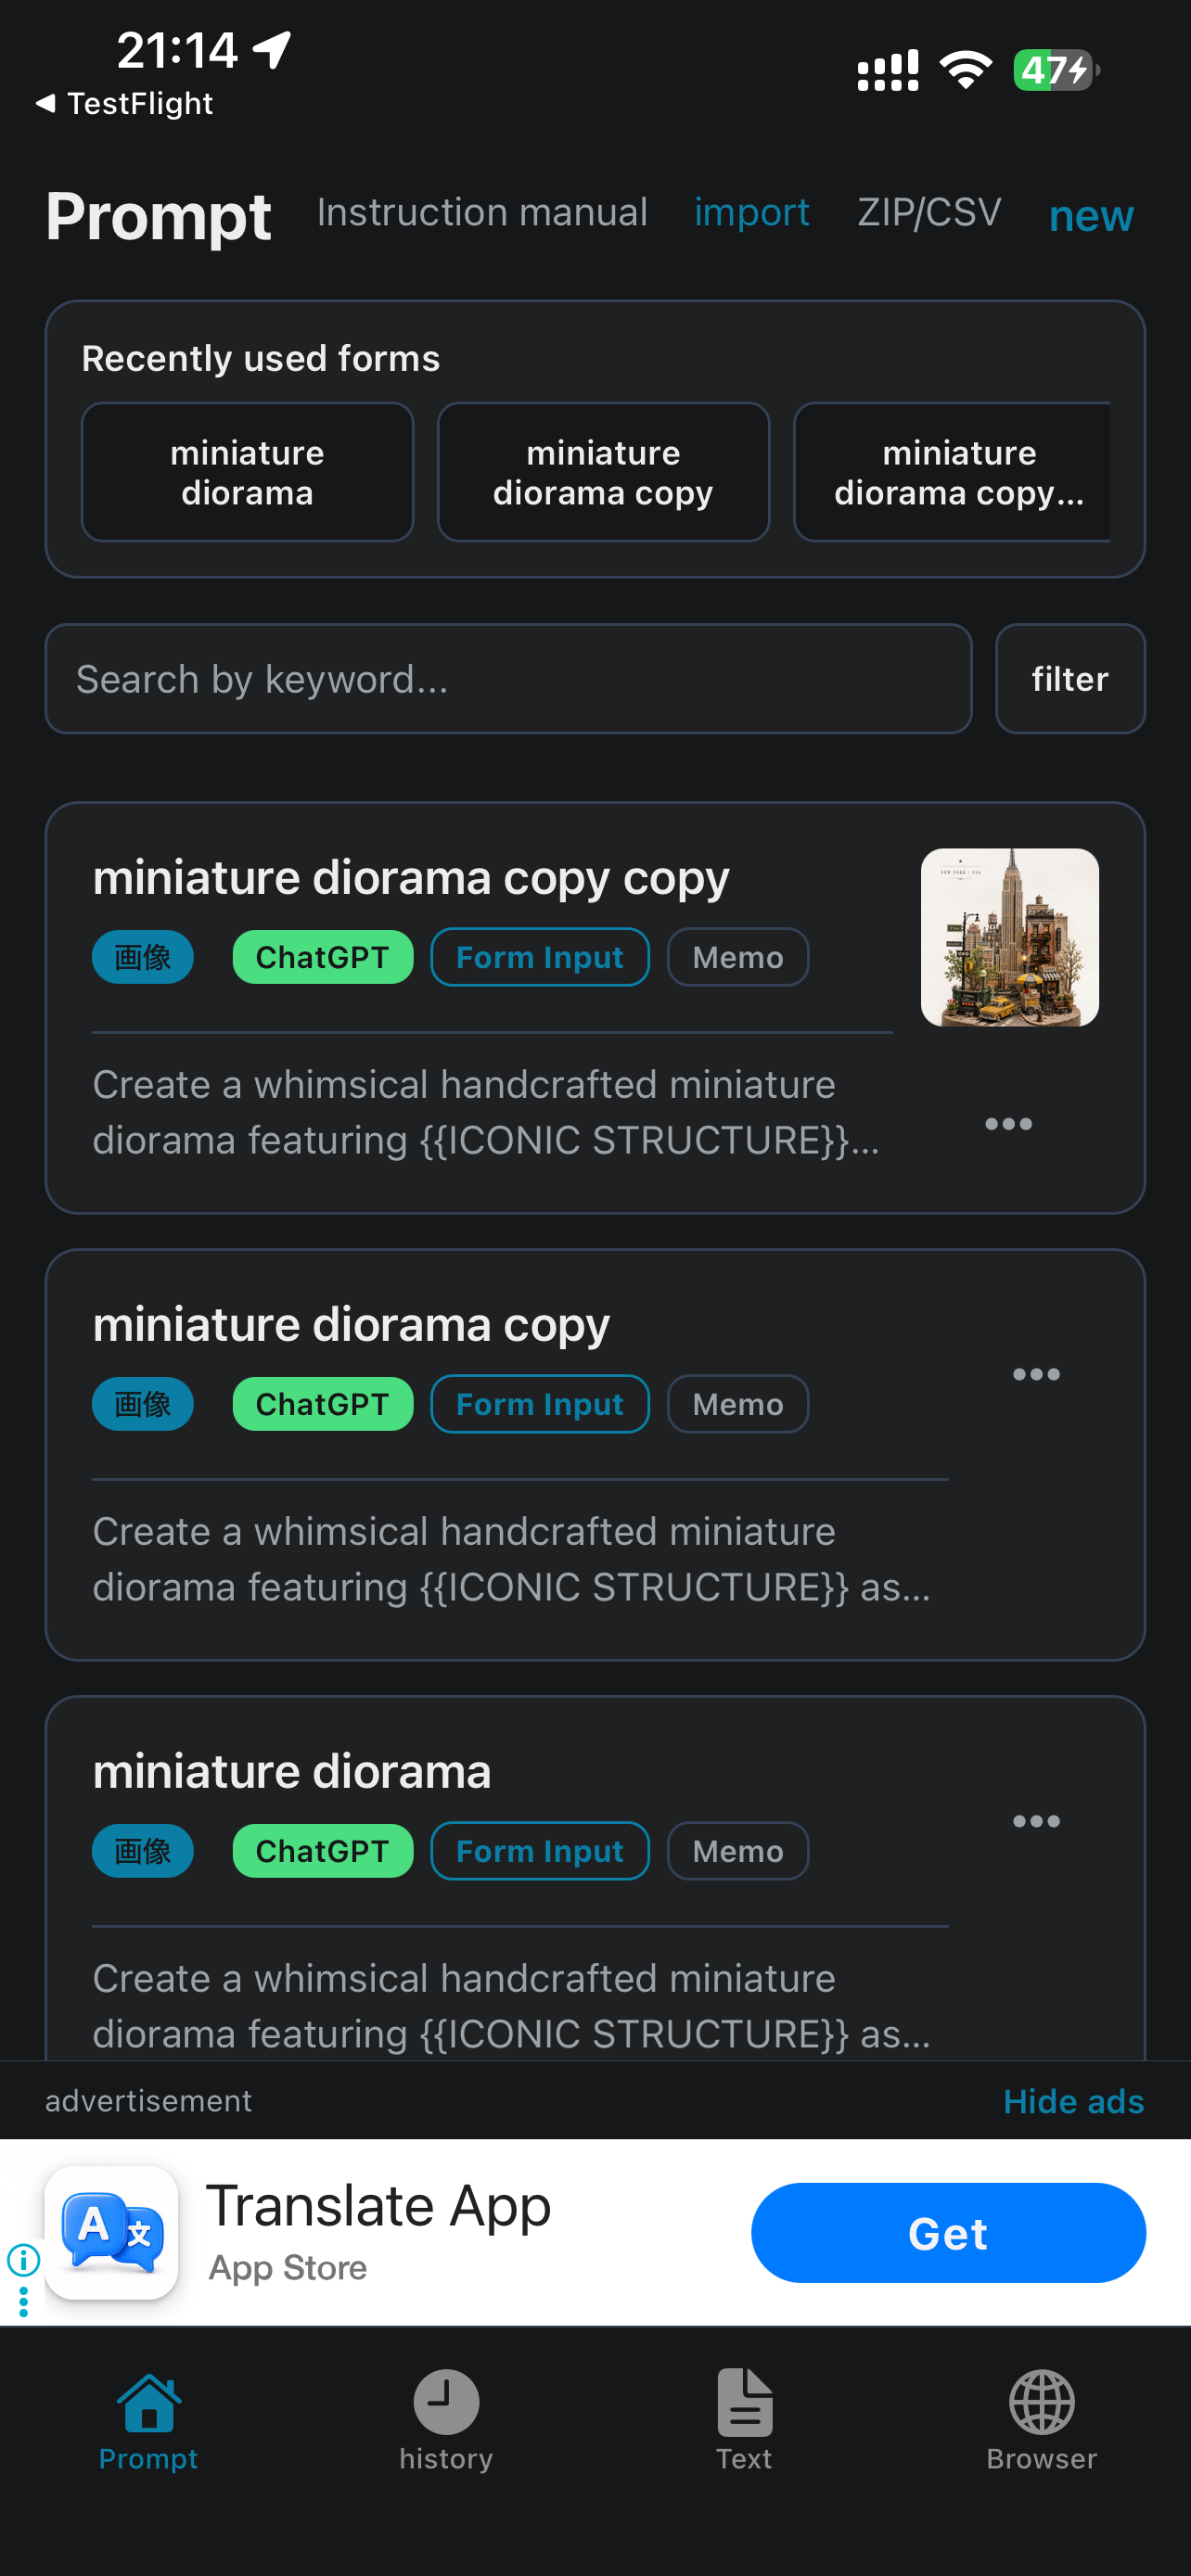Open the filter button
The width and height of the screenshot is (1191, 2576).
[x=1070, y=679]
